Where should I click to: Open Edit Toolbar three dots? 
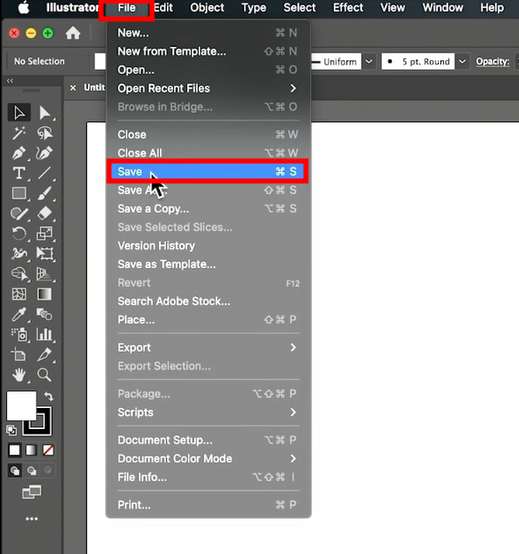tap(31, 519)
